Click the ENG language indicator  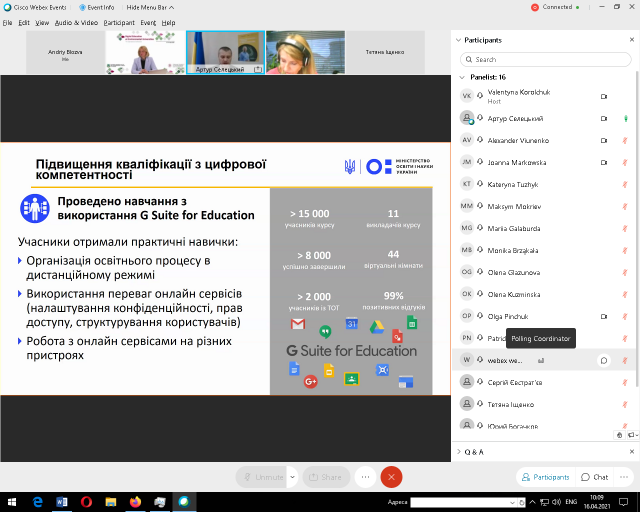[x=571, y=502]
